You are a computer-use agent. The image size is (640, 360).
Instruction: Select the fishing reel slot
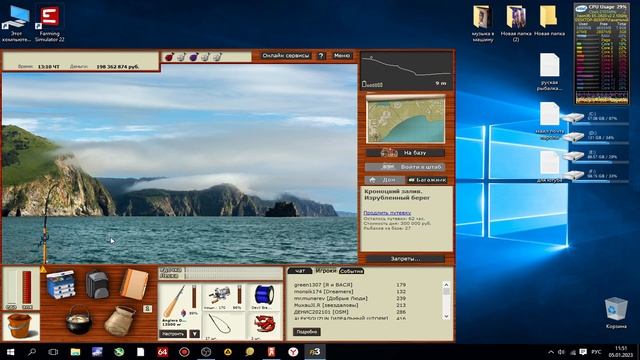point(224,296)
